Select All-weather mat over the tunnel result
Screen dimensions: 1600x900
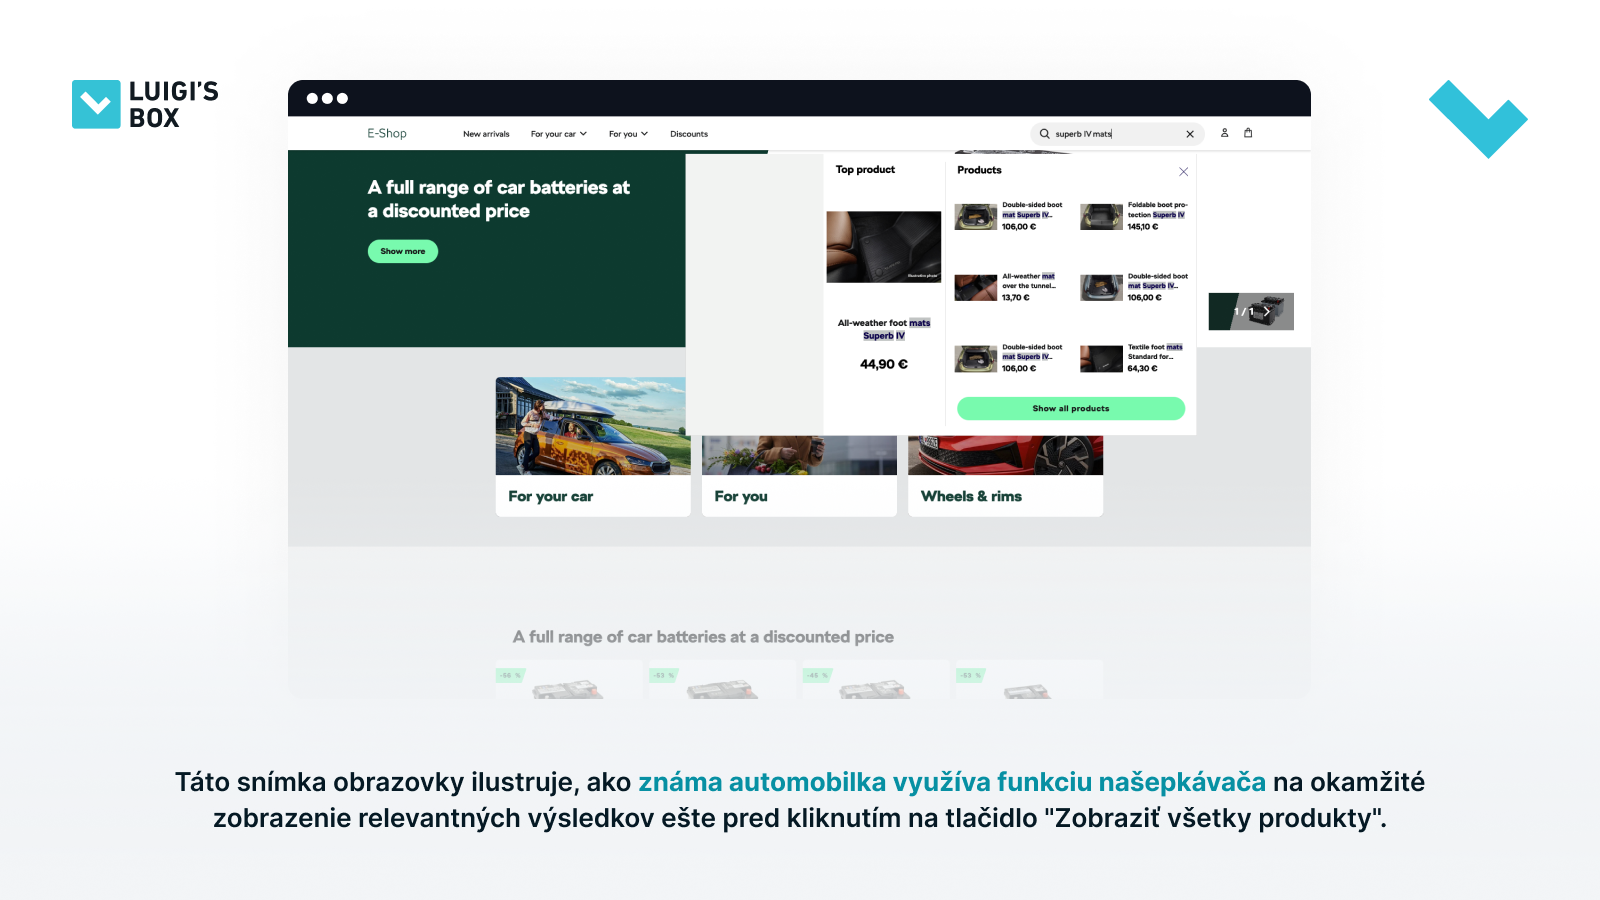tap(1029, 281)
